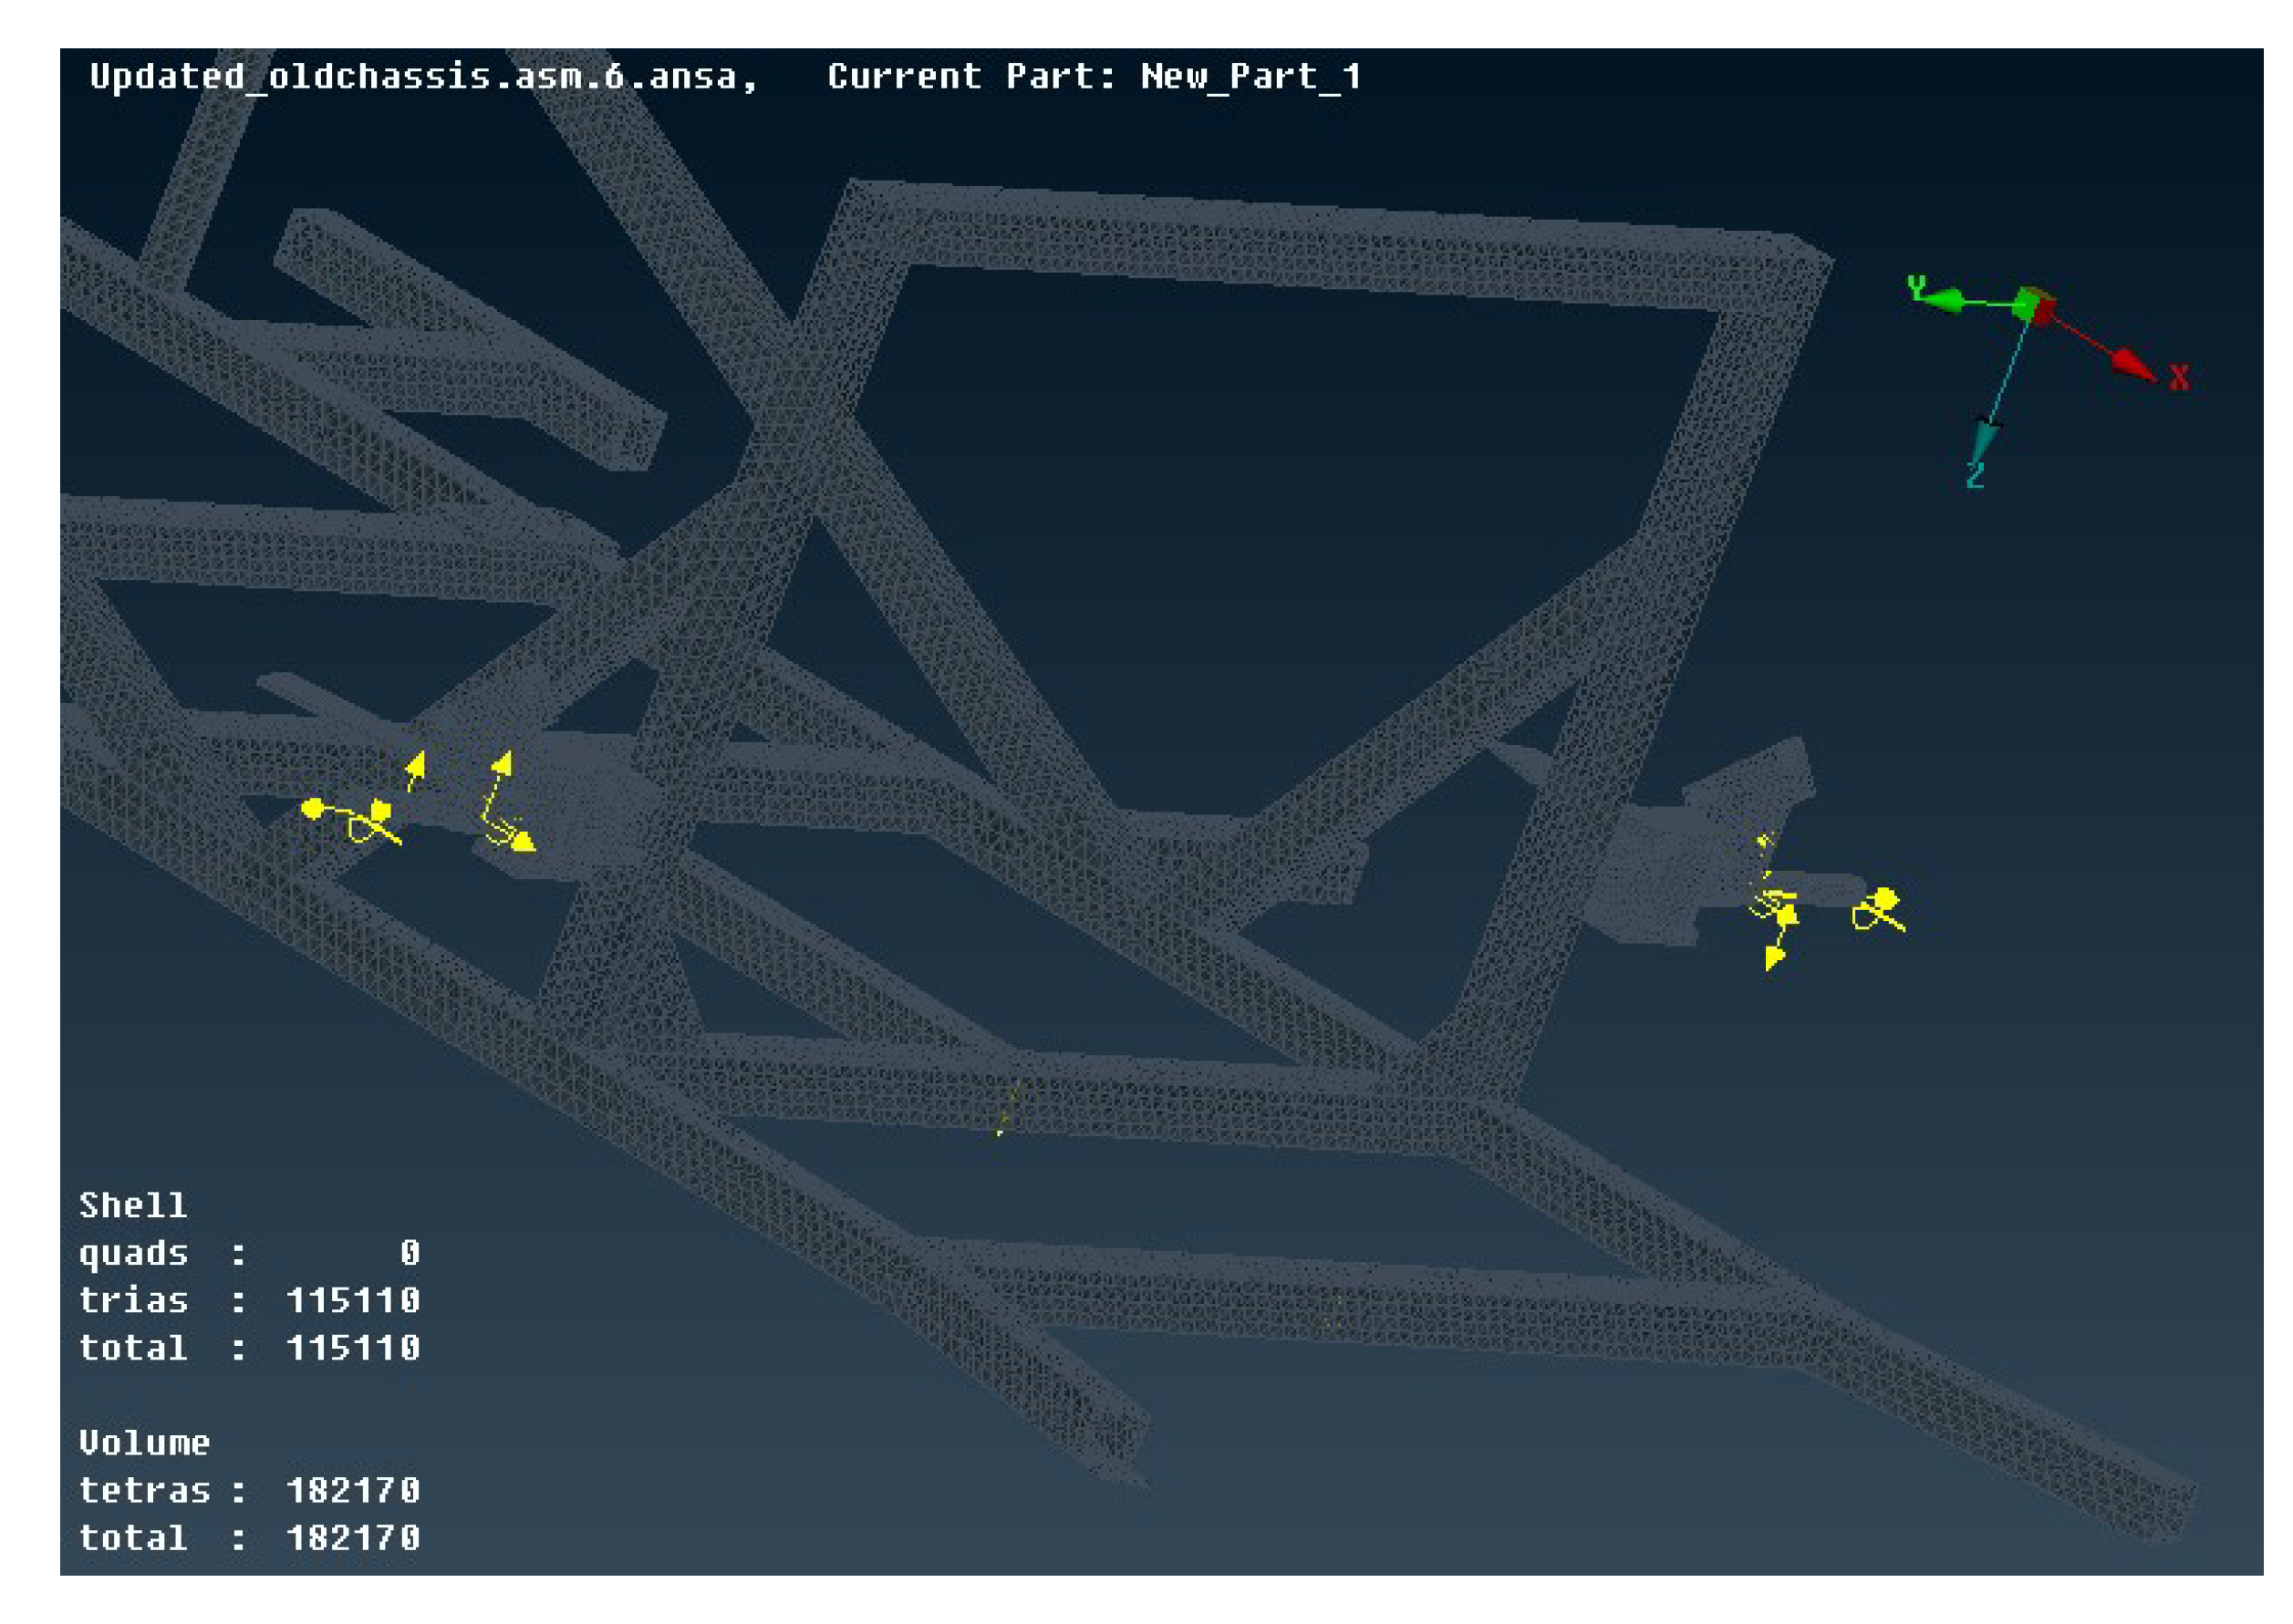Click the trias count 115110

tap(352, 1300)
